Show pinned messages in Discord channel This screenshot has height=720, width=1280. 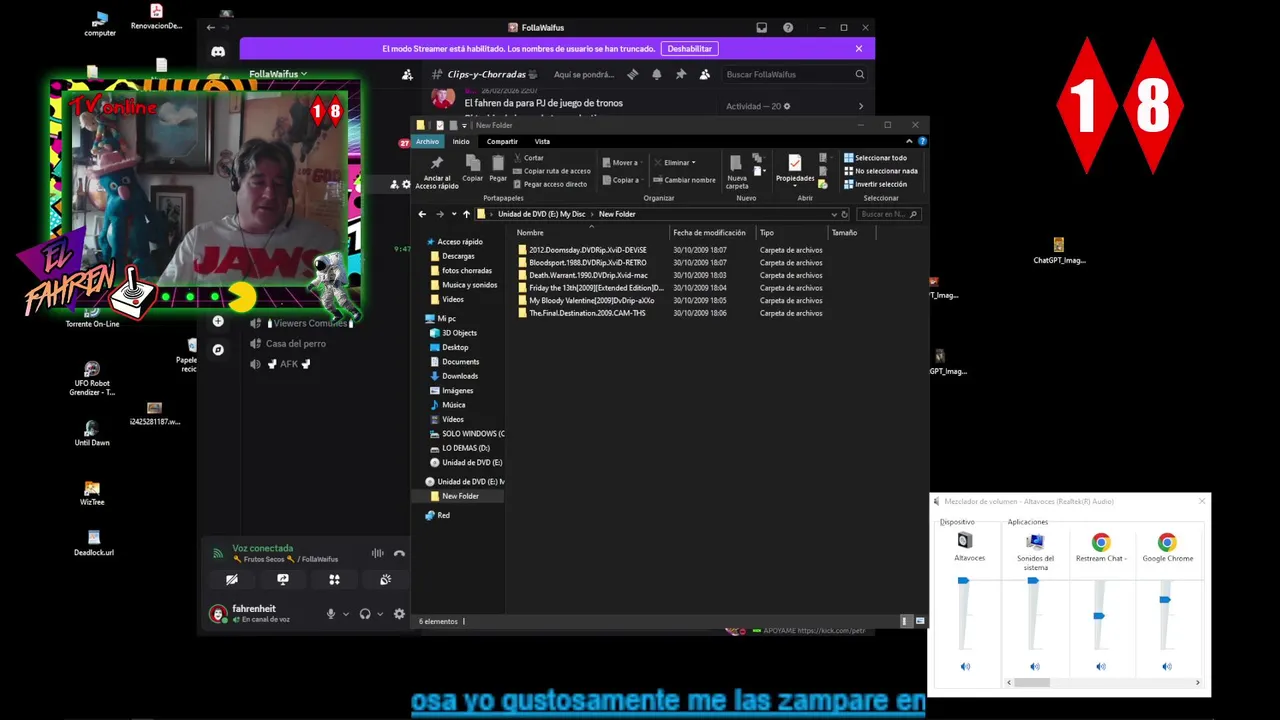(681, 74)
